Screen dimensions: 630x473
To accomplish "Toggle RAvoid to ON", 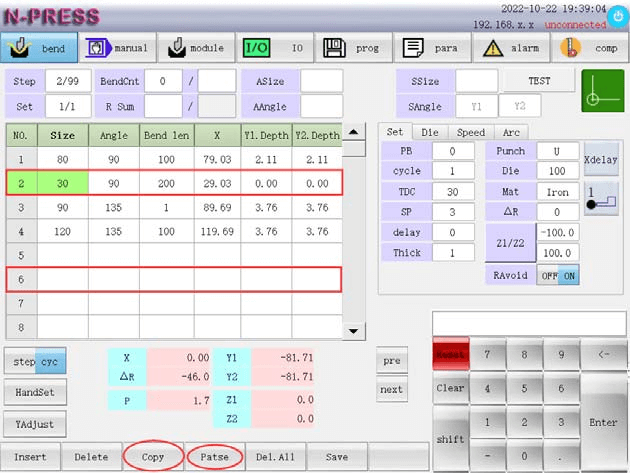I will coord(568,276).
